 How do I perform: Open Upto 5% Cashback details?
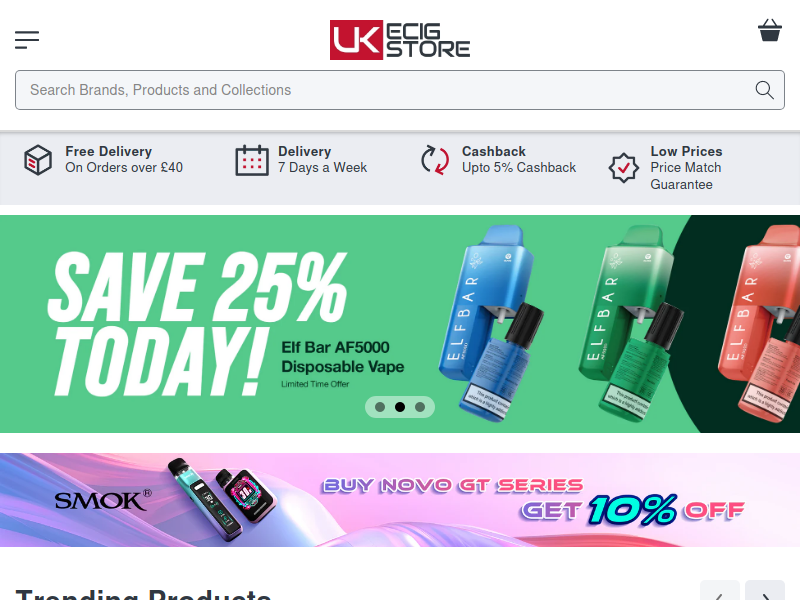(x=519, y=159)
